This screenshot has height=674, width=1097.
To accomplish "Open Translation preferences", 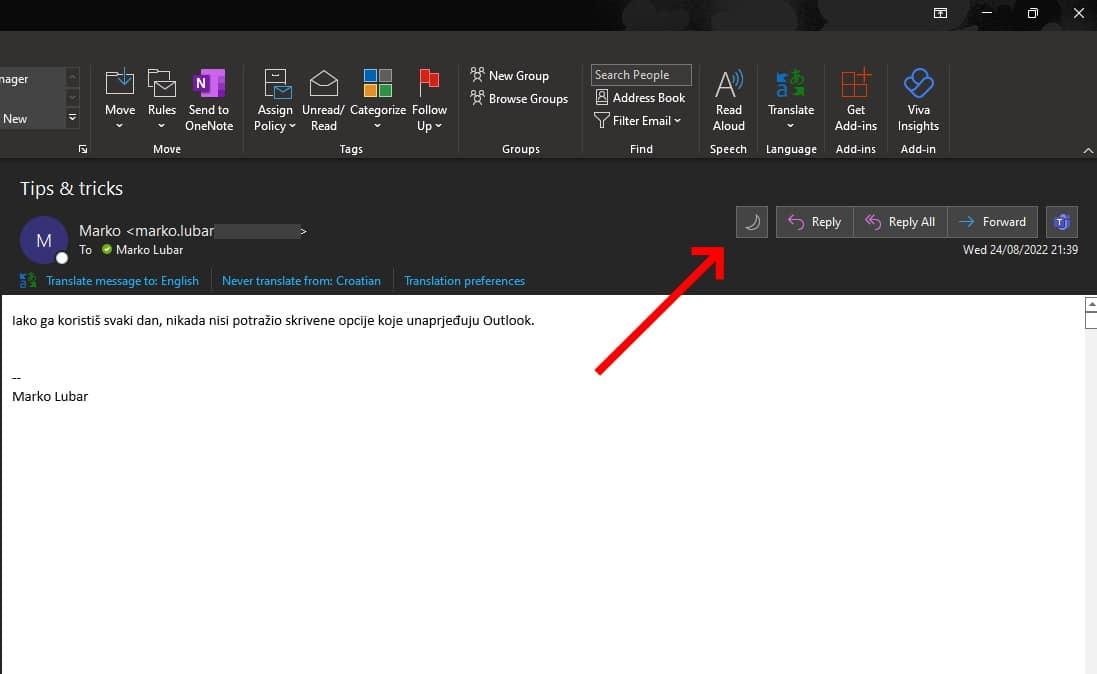I will point(464,280).
